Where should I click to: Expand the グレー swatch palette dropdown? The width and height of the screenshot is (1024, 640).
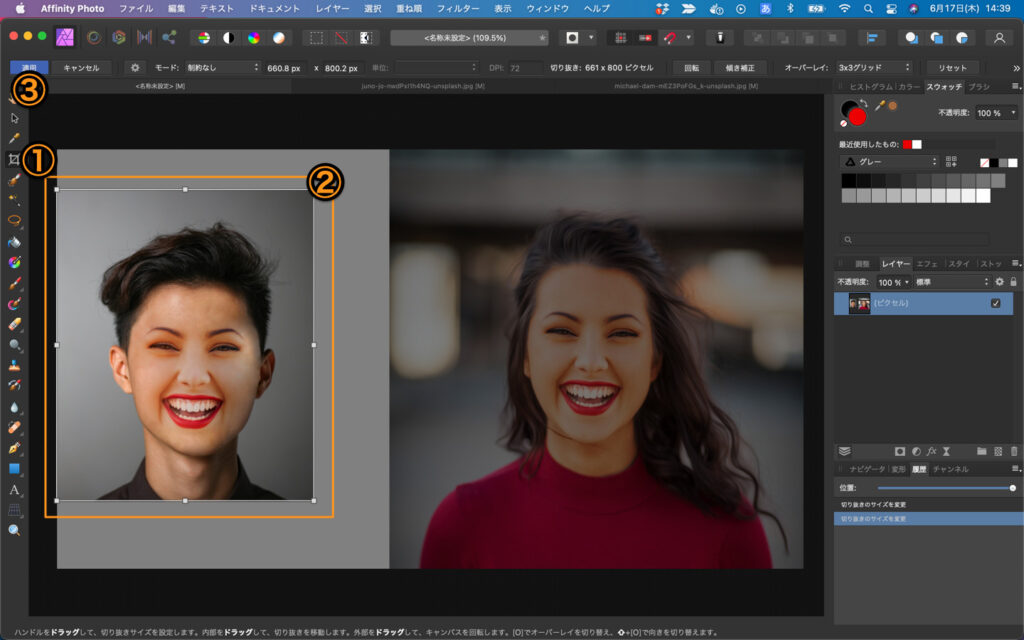click(890, 161)
